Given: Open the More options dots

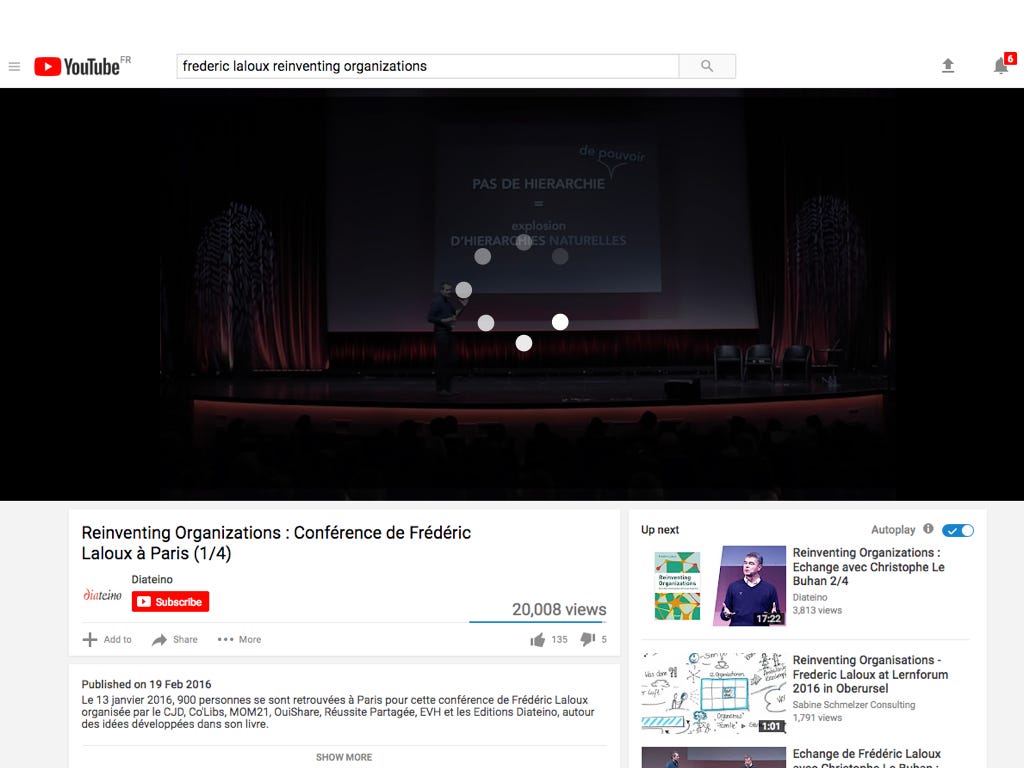Looking at the screenshot, I should click(x=225, y=639).
